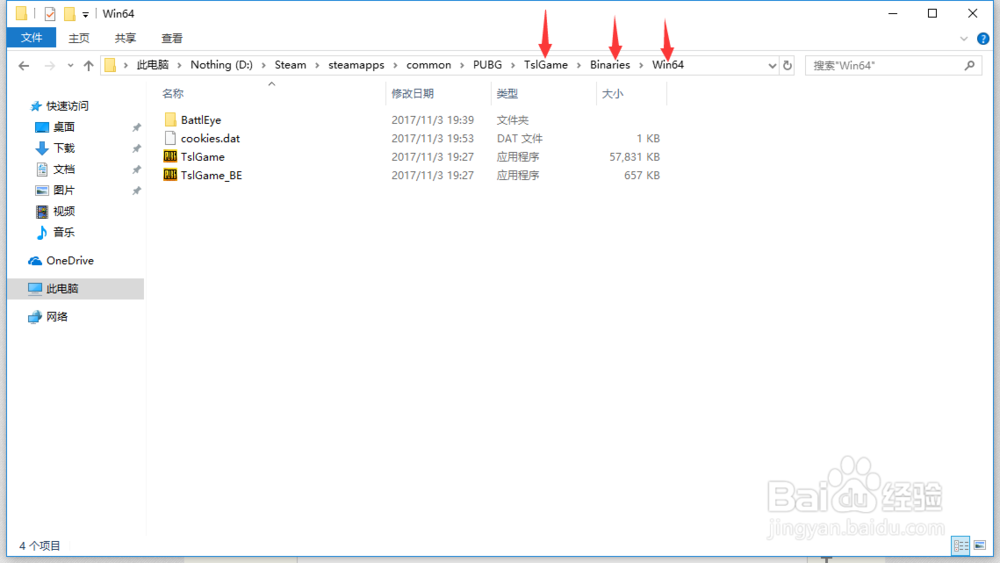
Task: Sort by 修改日期 column header
Action: [x=413, y=94]
